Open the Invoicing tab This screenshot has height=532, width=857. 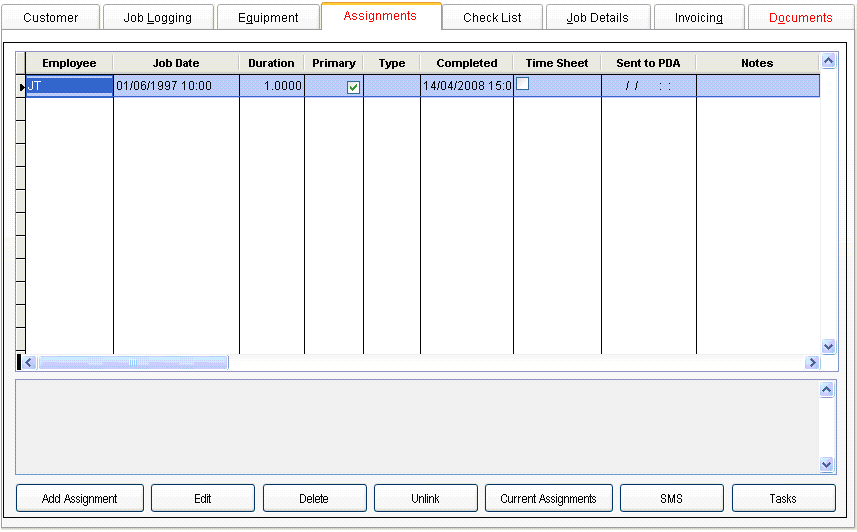click(698, 17)
